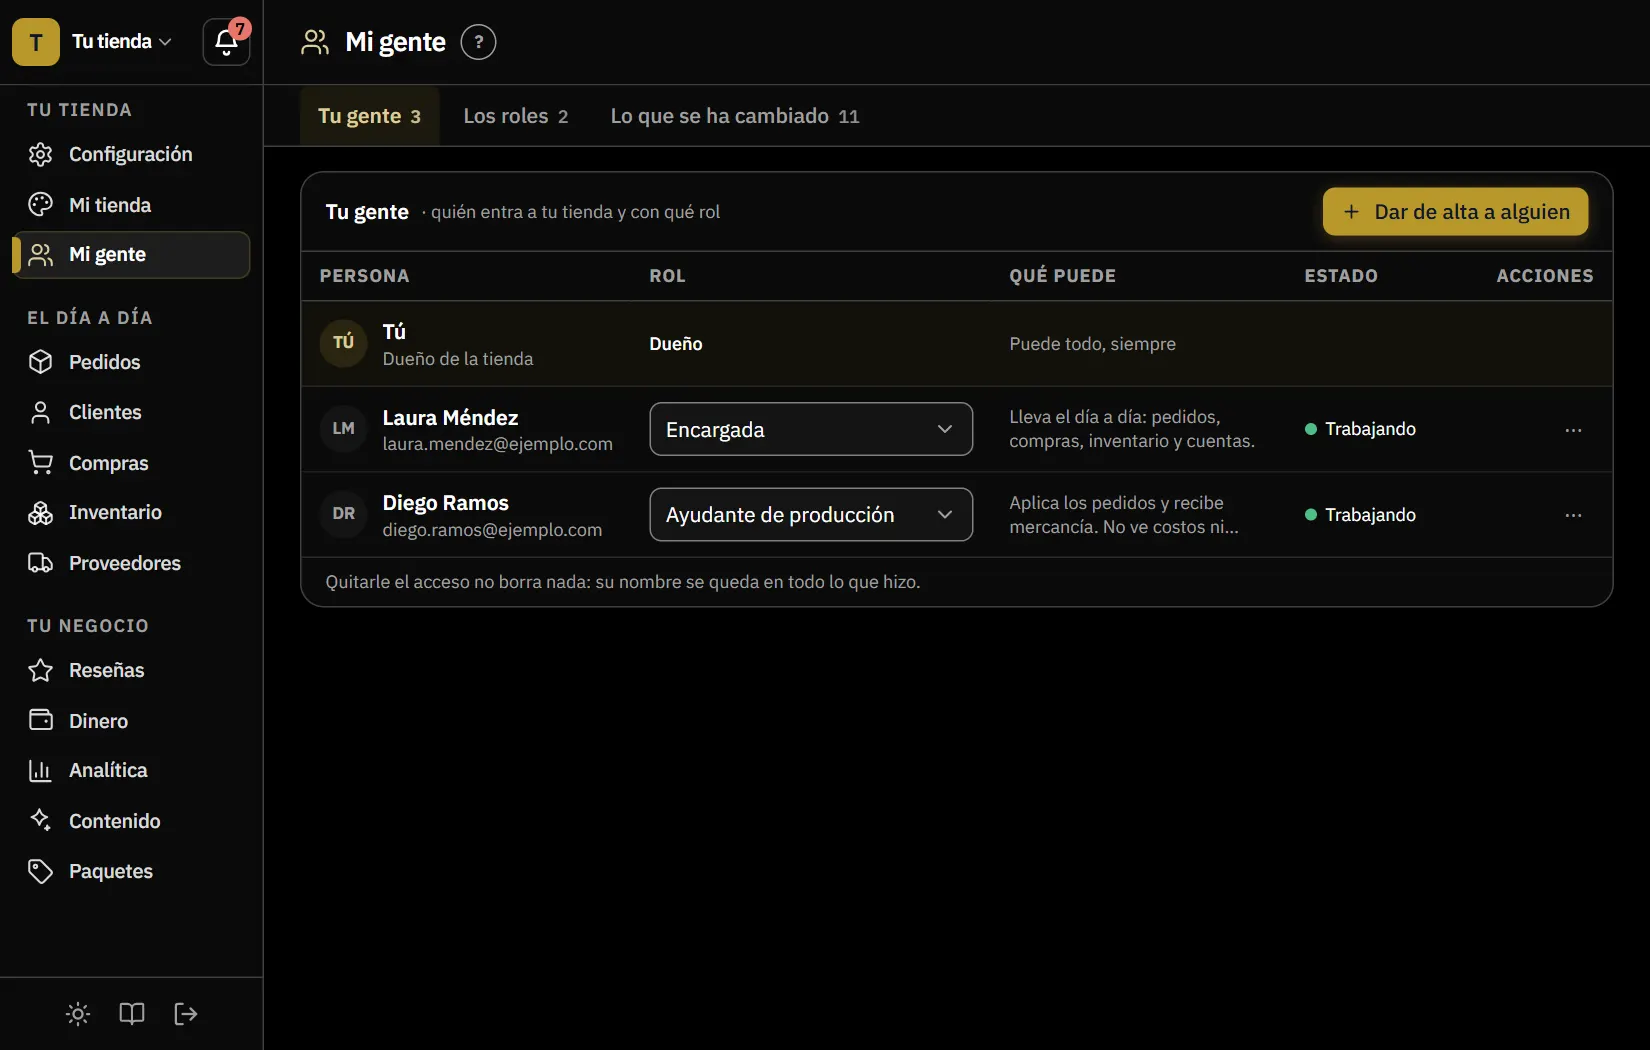Open the Pedidos section
Image resolution: width=1650 pixels, height=1050 pixels.
(131, 362)
